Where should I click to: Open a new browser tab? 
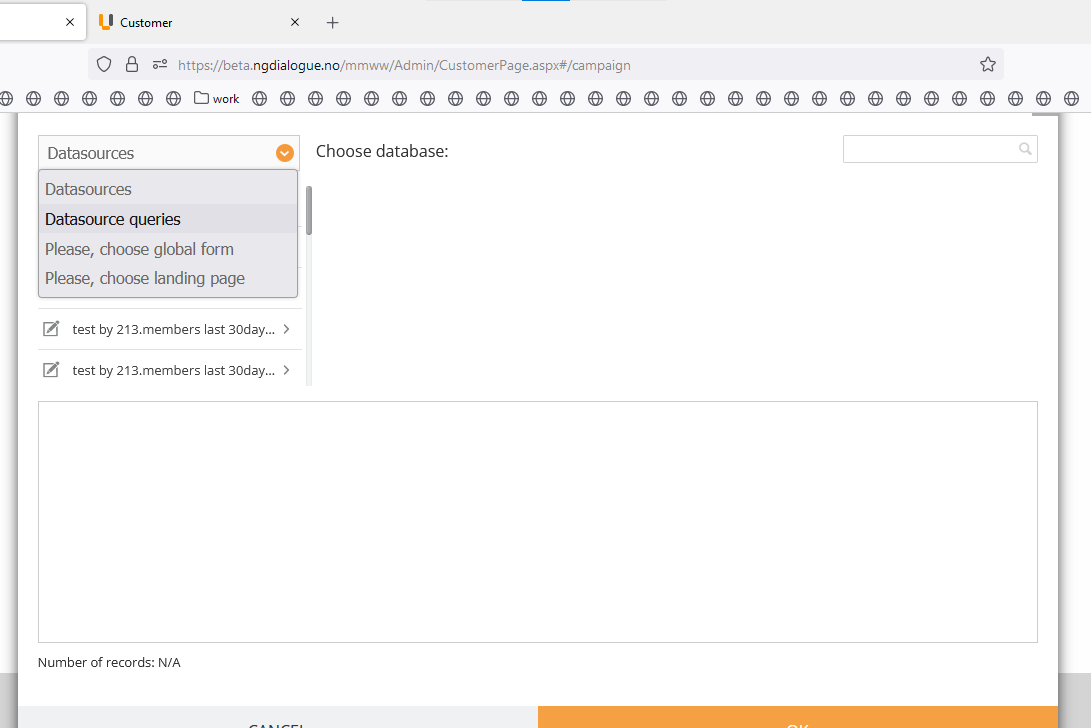(x=333, y=22)
